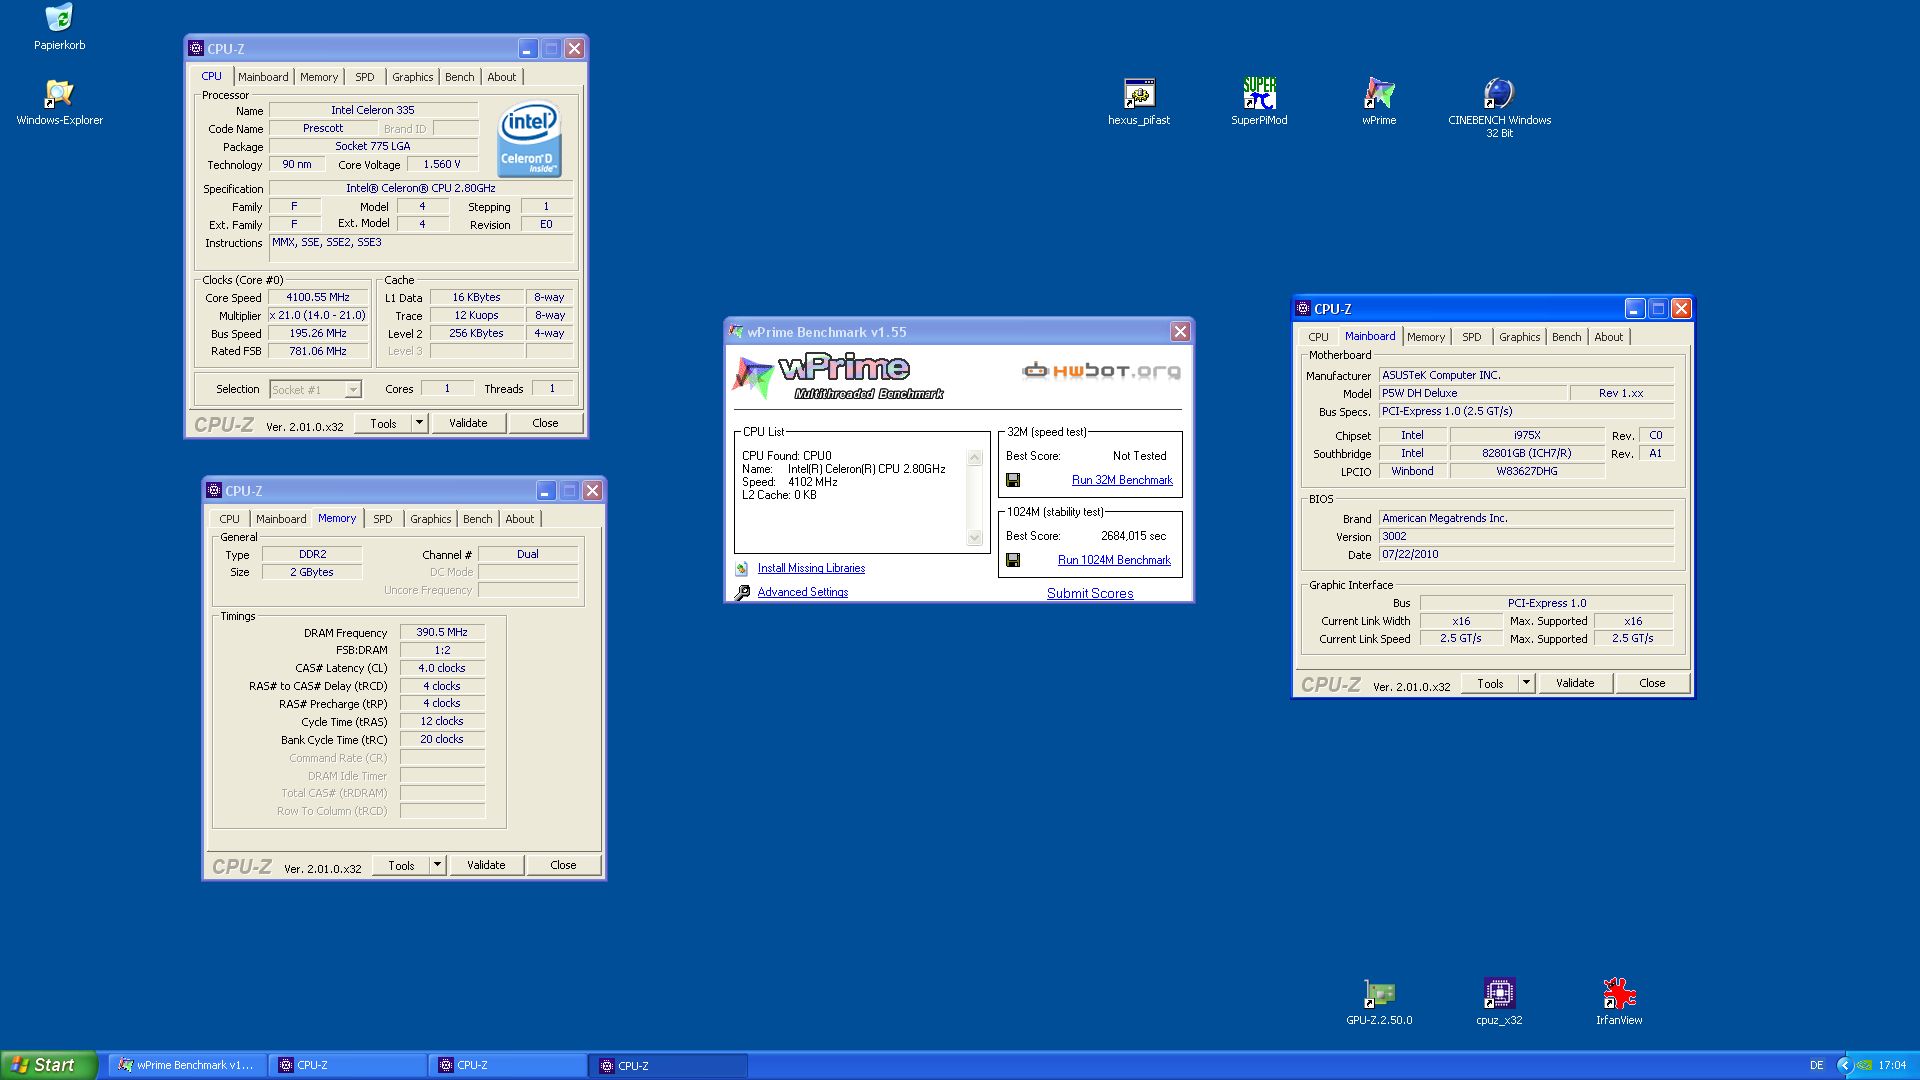
Task: Click scroll up arrow in CPU List
Action: (975, 458)
